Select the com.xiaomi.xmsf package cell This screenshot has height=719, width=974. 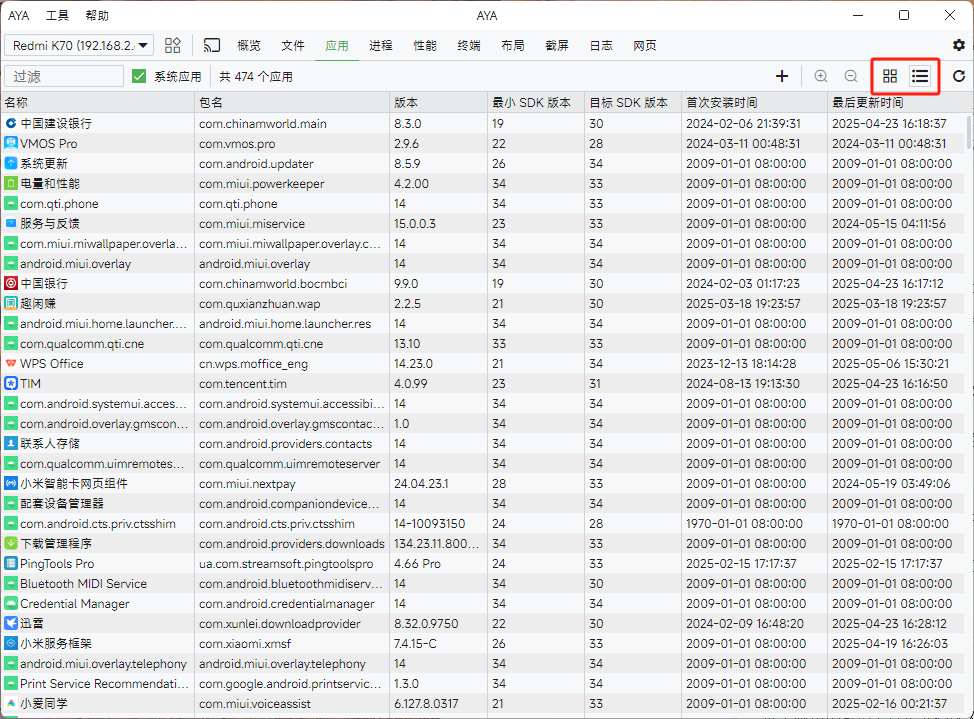tap(292, 643)
